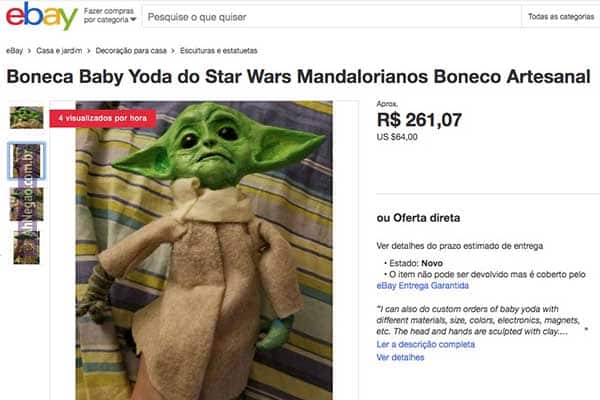This screenshot has width=600, height=400.
Task: Select the fourth product thumbnail
Action: [x=26, y=247]
